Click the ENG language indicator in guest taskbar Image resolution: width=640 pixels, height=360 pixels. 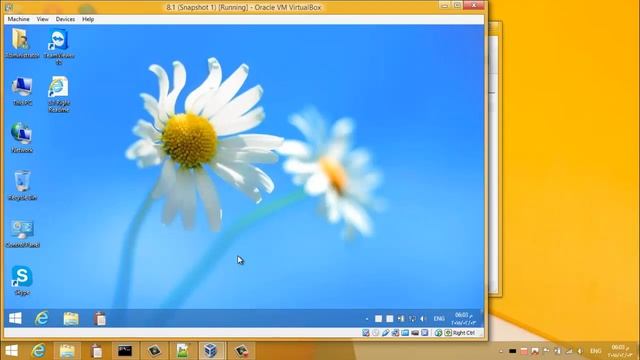[439, 318]
